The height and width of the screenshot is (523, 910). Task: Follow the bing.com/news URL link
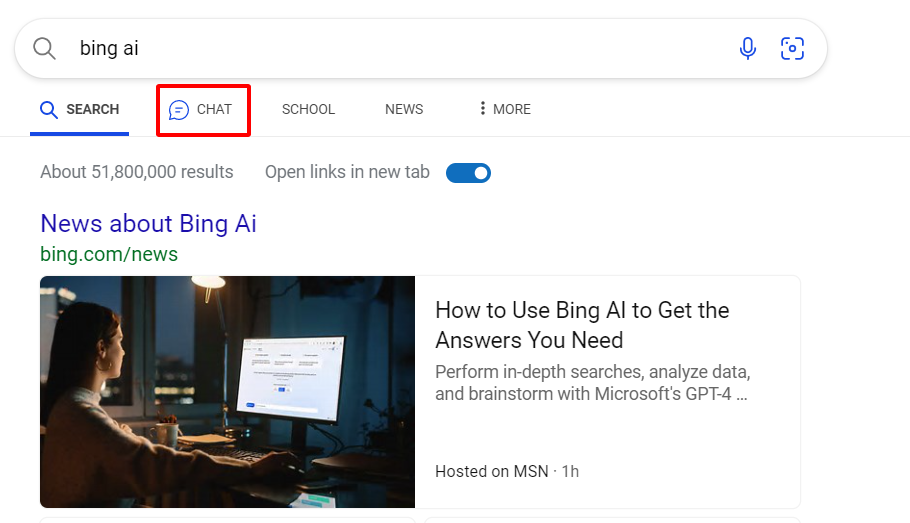(x=109, y=254)
